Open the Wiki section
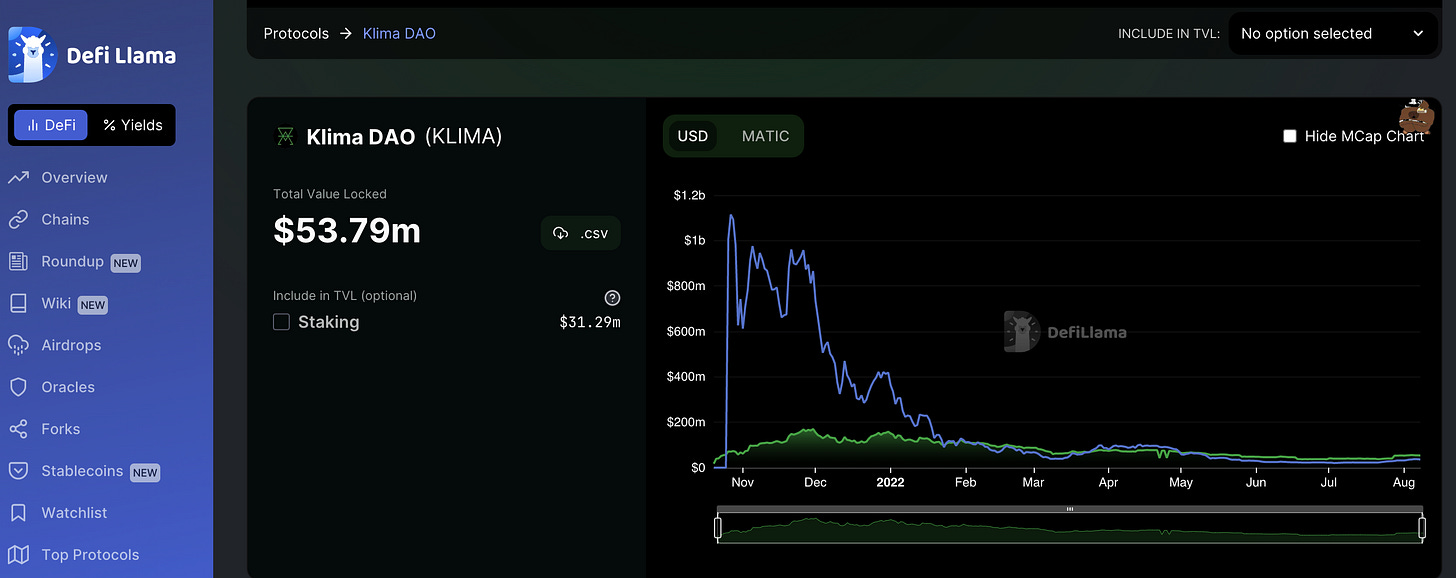Viewport: 1456px width, 578px height. click(x=56, y=303)
